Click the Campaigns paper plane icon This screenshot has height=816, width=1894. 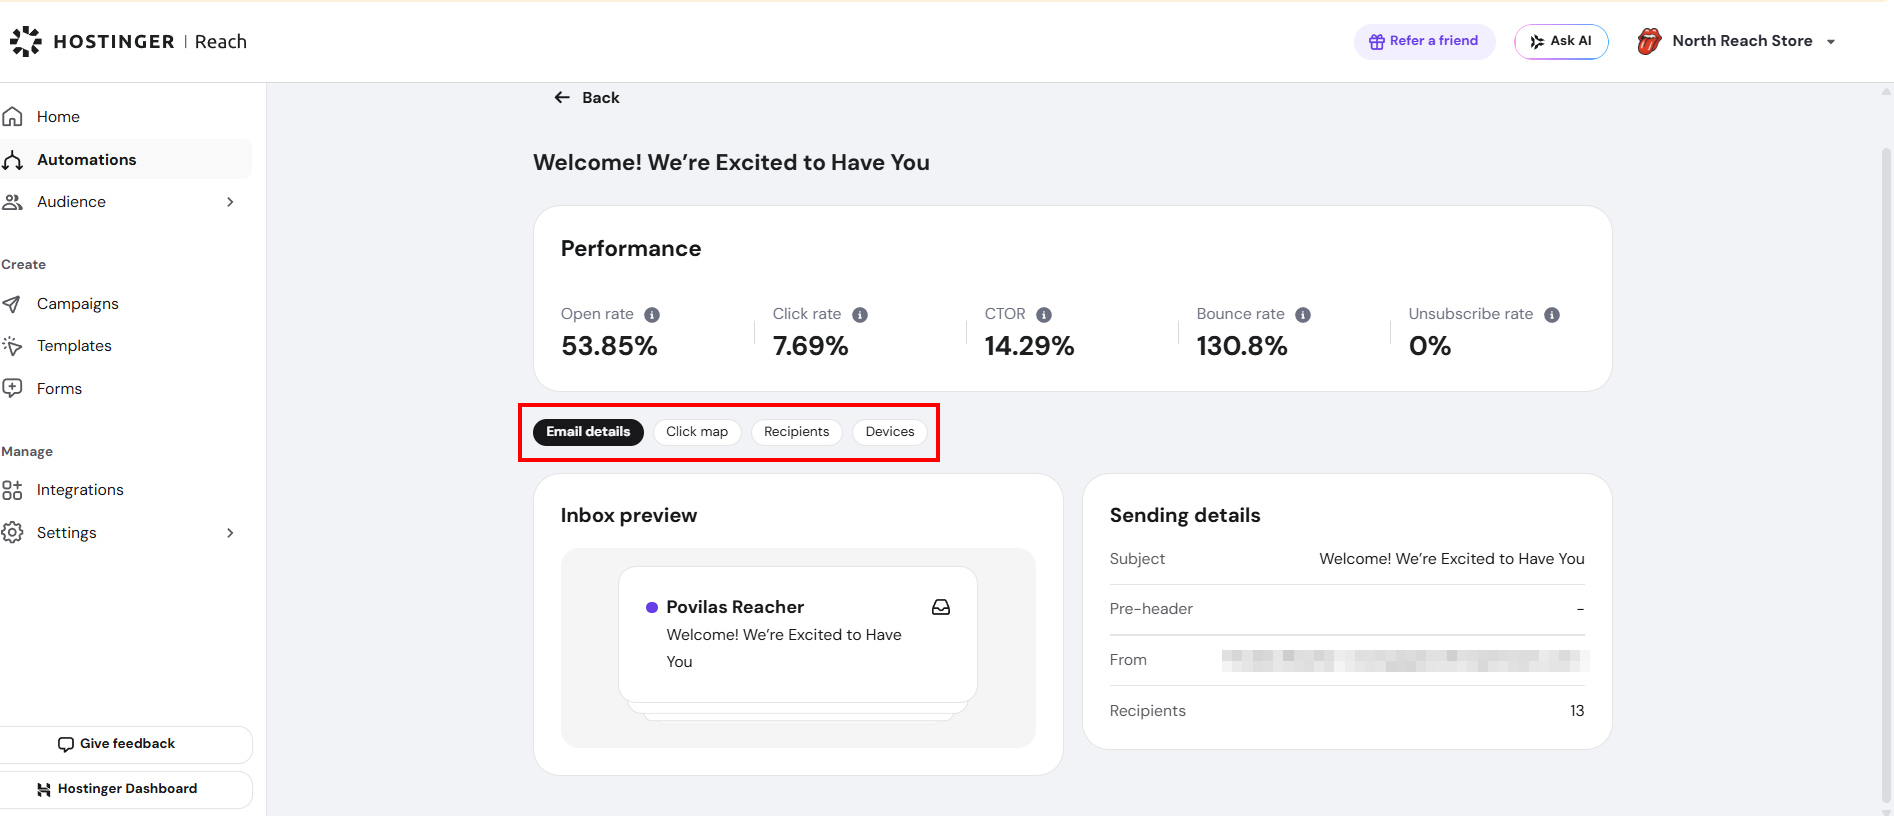[x=12, y=304]
